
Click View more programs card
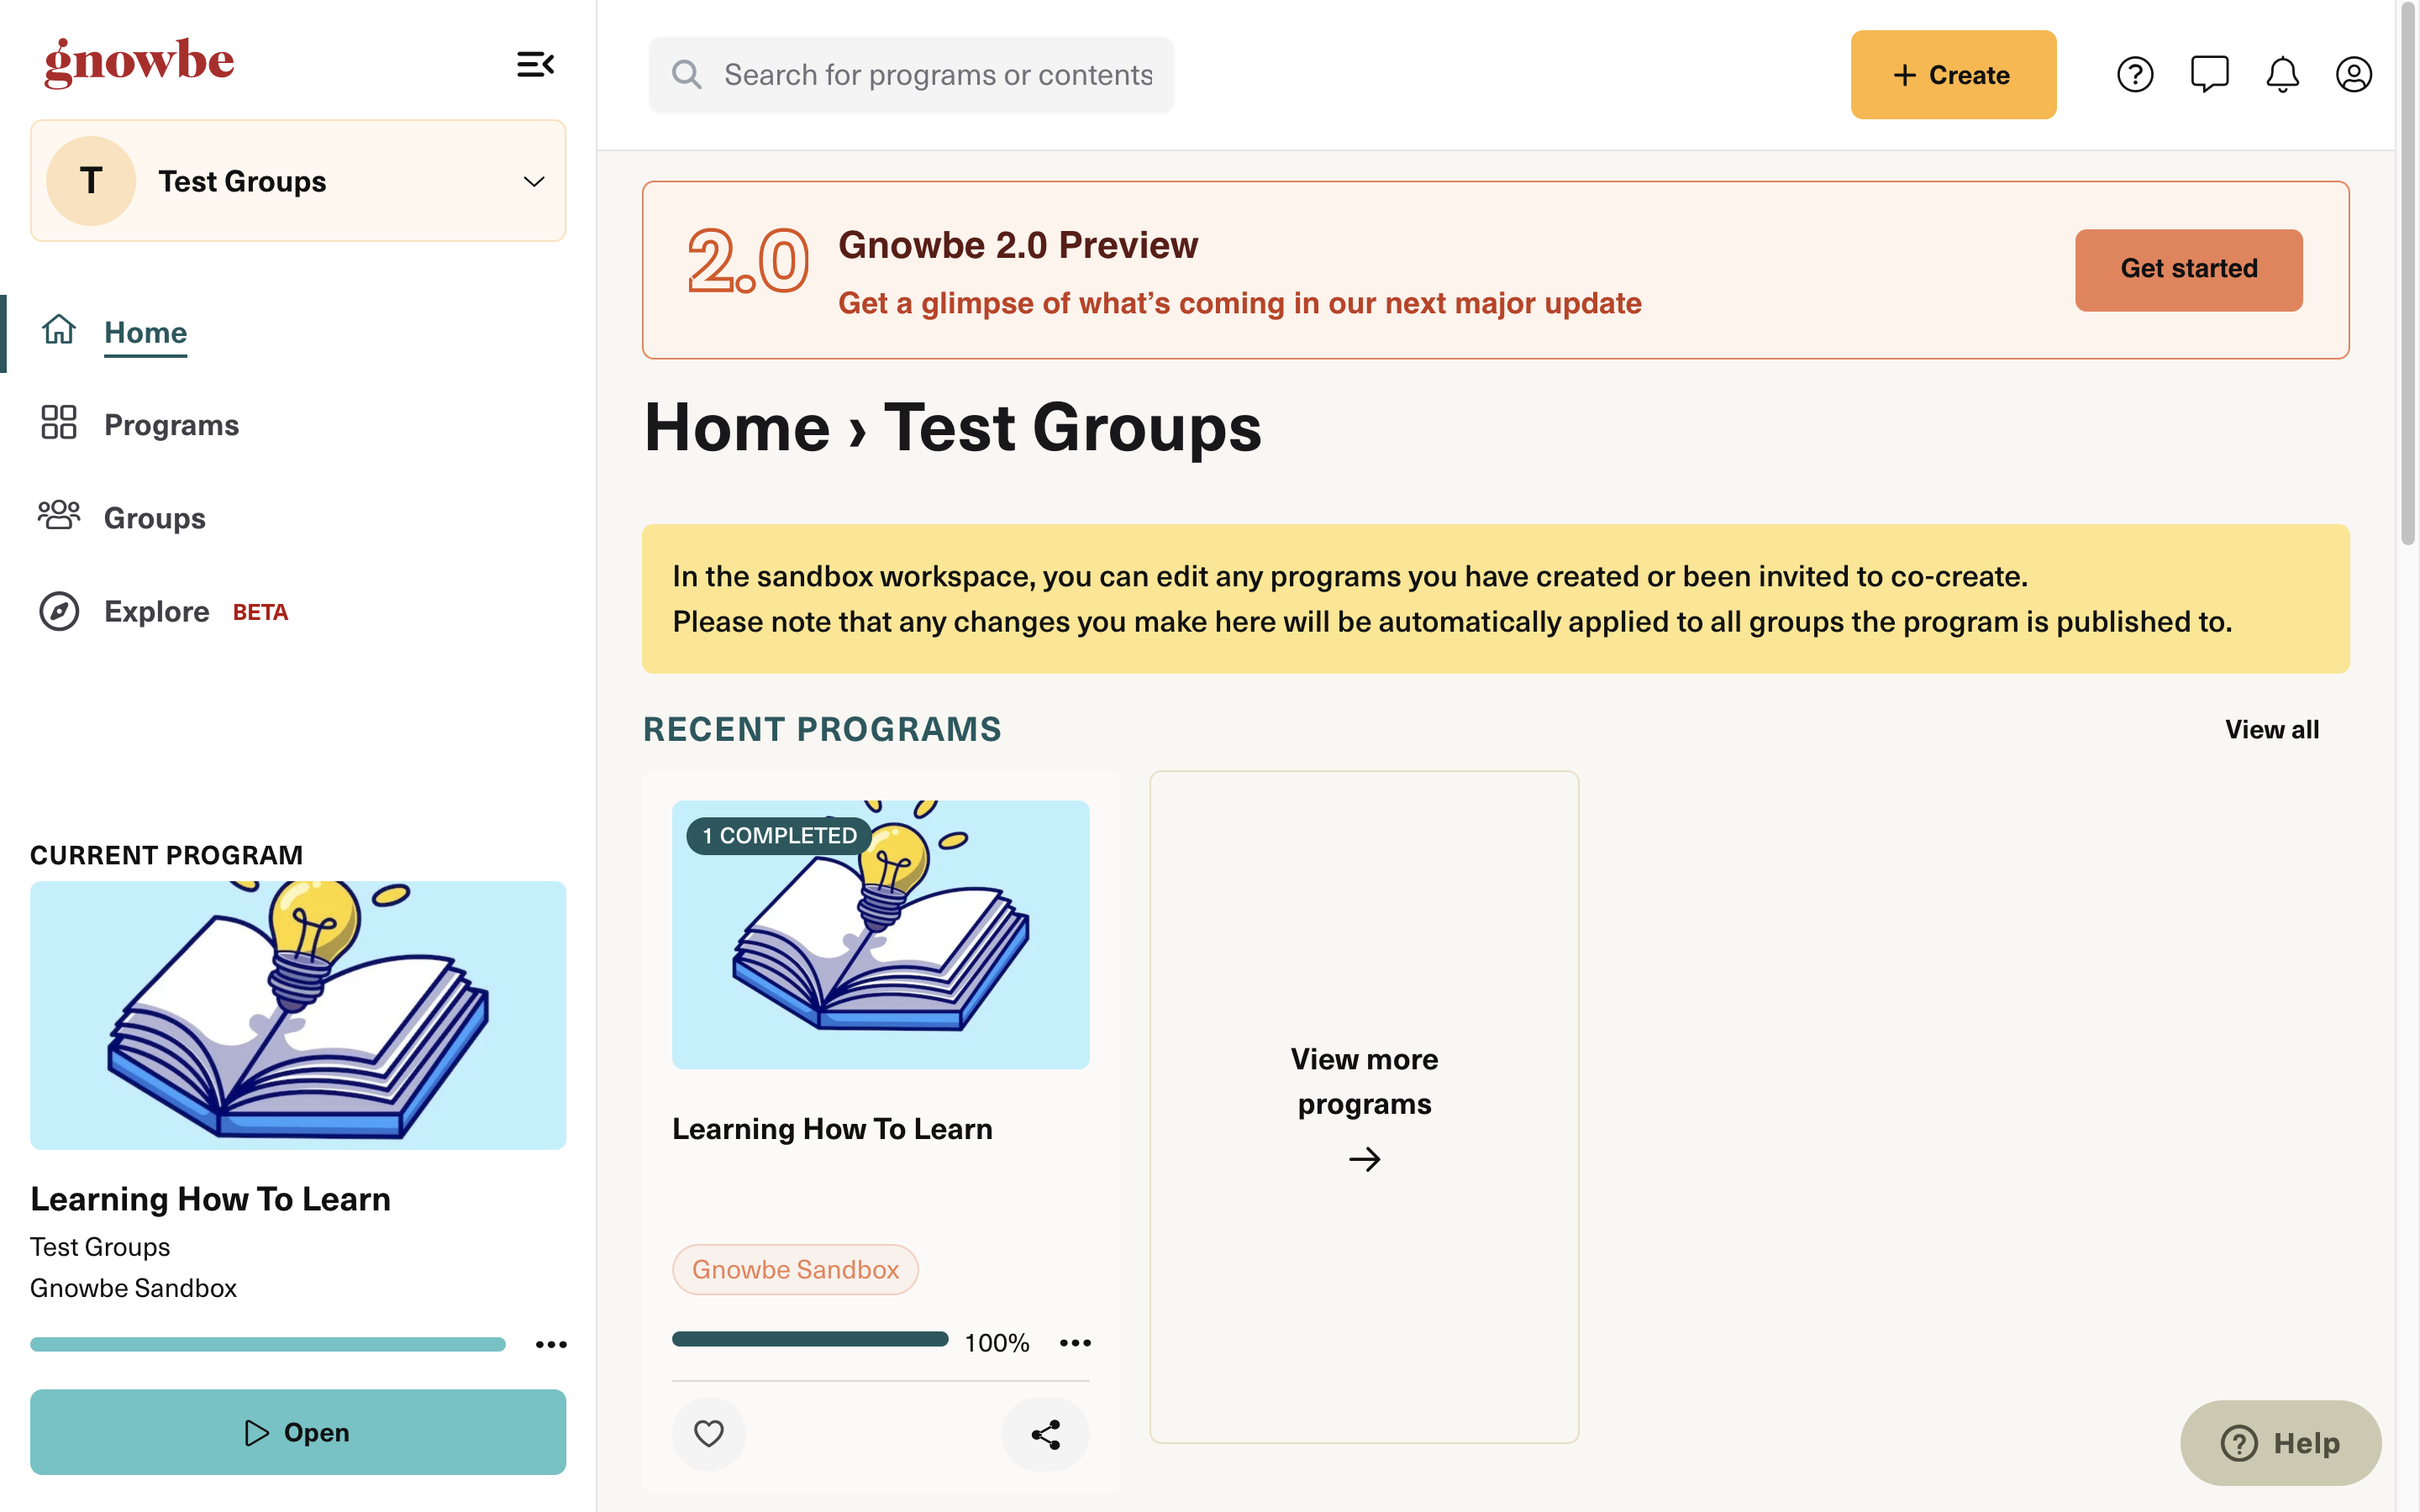coord(1364,1106)
